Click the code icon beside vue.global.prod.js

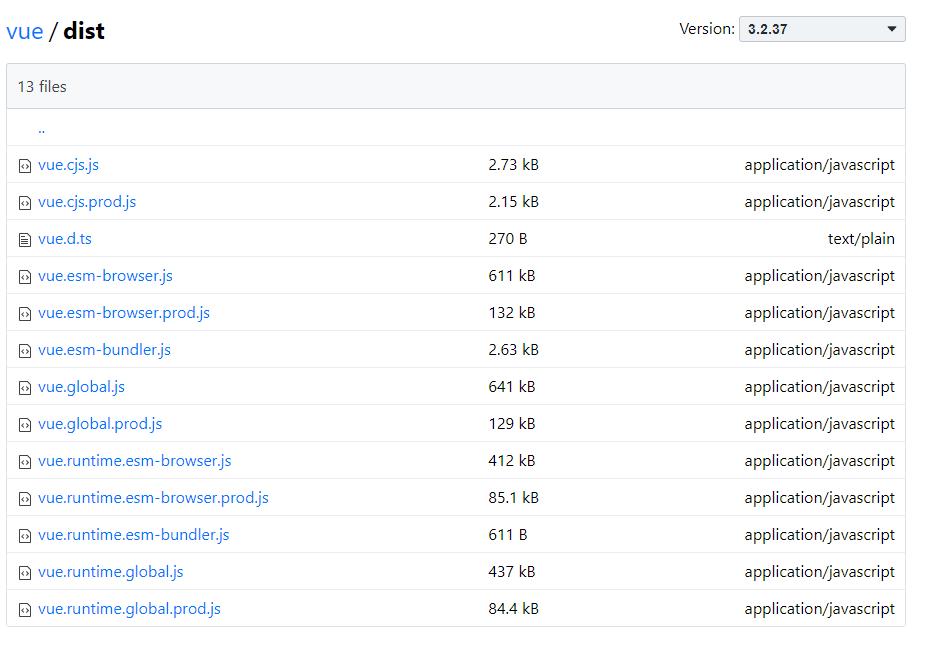(25, 425)
